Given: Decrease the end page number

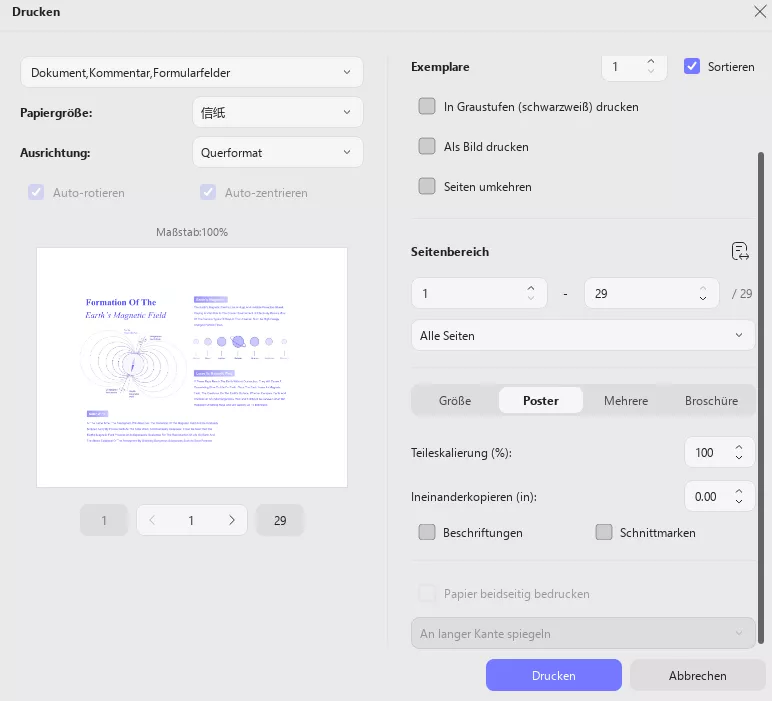Looking at the screenshot, I should click(x=703, y=300).
